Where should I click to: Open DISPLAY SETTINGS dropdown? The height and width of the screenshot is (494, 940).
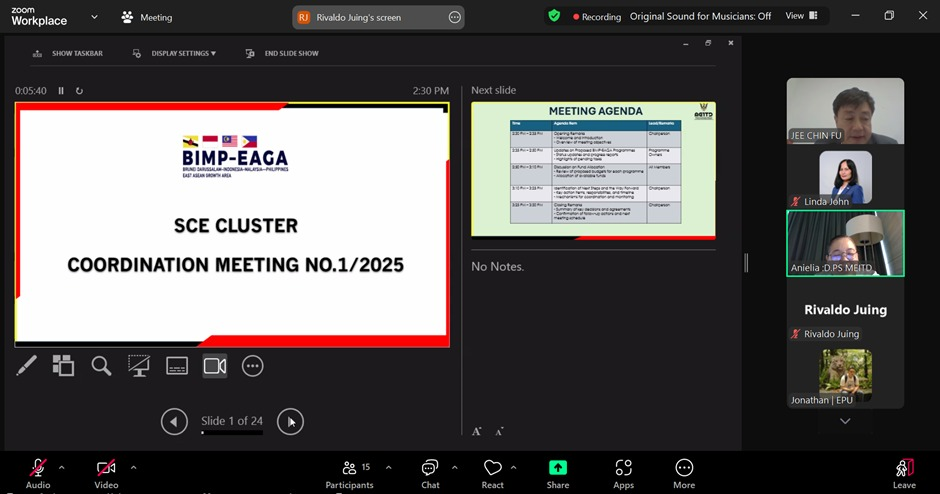174,53
